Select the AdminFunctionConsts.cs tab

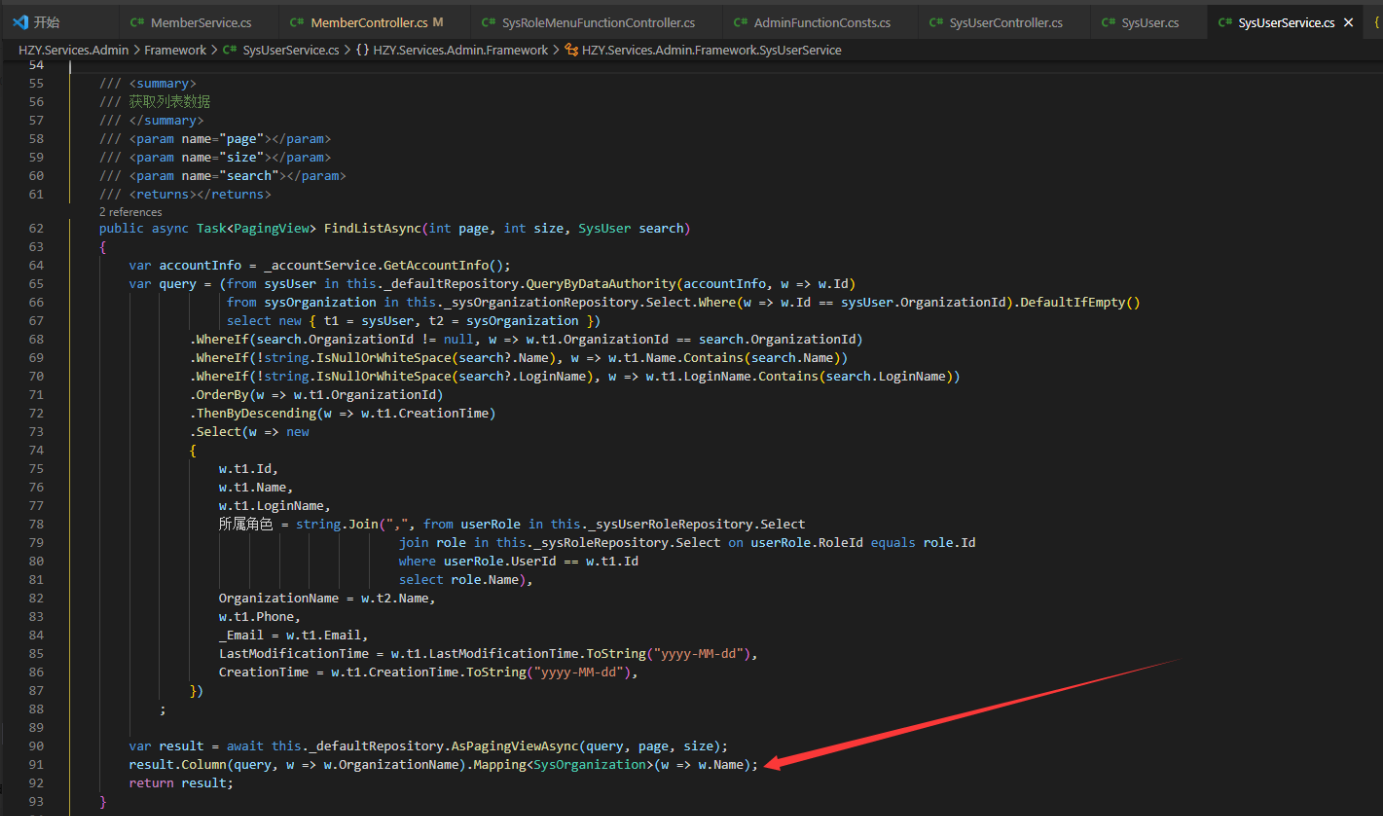click(x=821, y=22)
